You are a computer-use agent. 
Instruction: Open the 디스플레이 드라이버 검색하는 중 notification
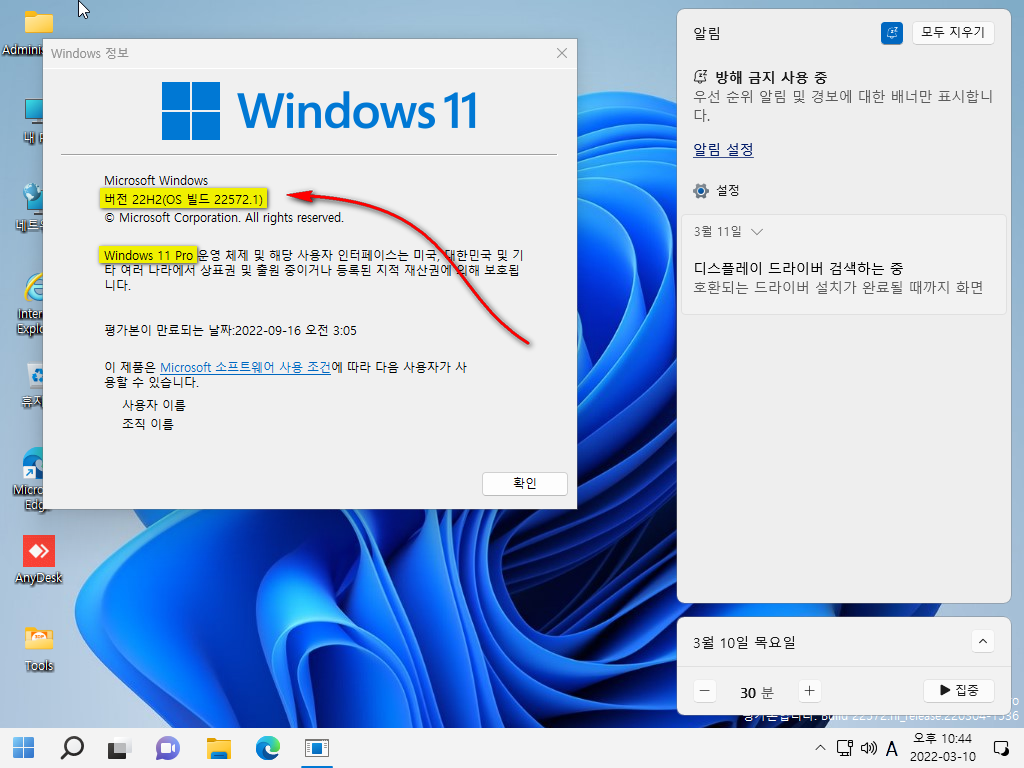coord(843,278)
